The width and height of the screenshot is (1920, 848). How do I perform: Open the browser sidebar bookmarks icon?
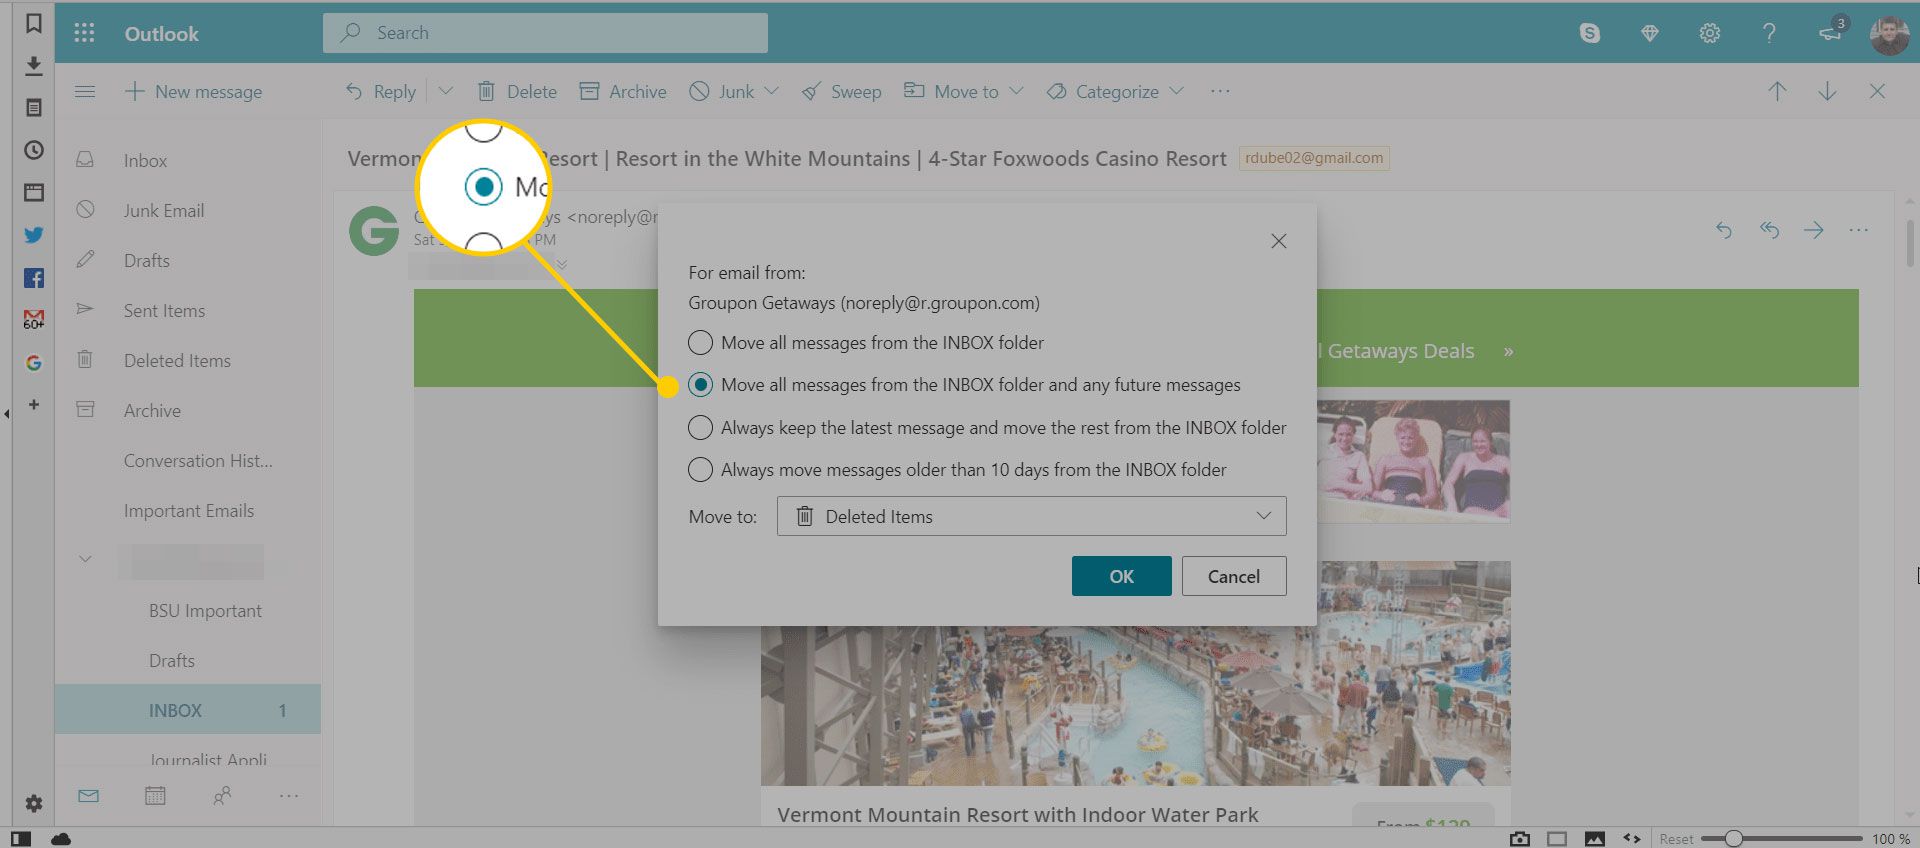tap(33, 23)
